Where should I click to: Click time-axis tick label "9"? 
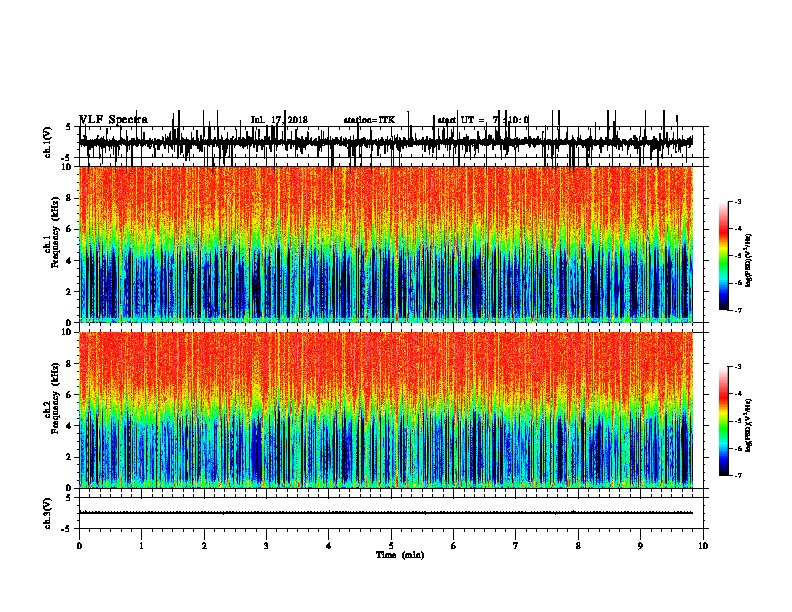click(x=640, y=546)
